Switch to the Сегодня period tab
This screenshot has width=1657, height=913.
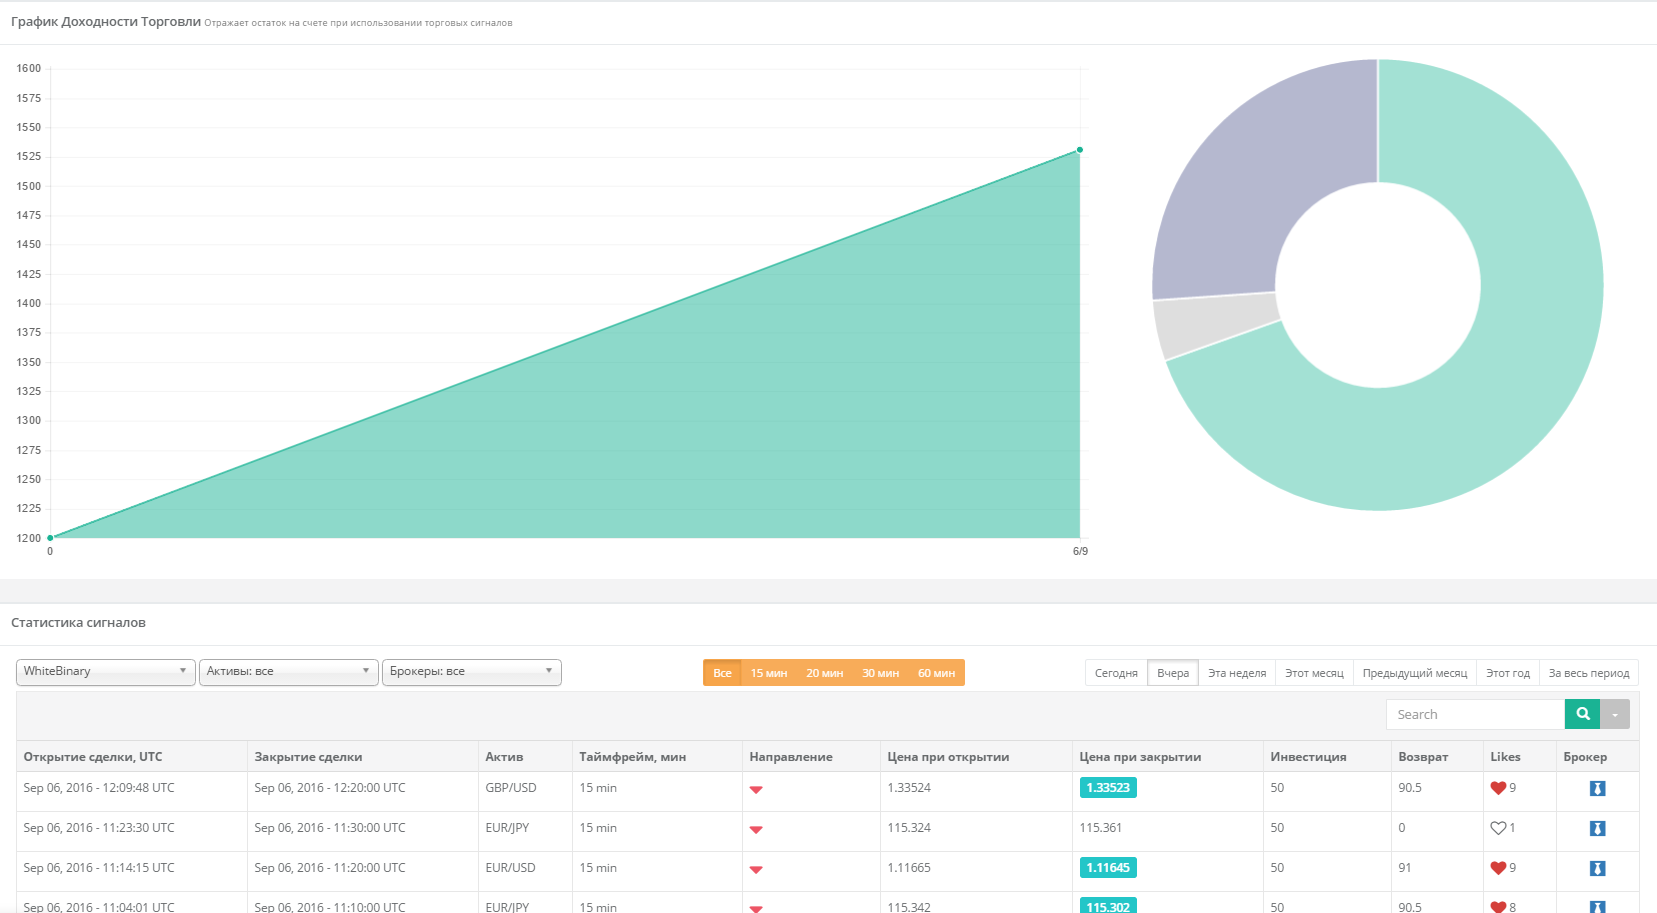pyautogui.click(x=1116, y=673)
